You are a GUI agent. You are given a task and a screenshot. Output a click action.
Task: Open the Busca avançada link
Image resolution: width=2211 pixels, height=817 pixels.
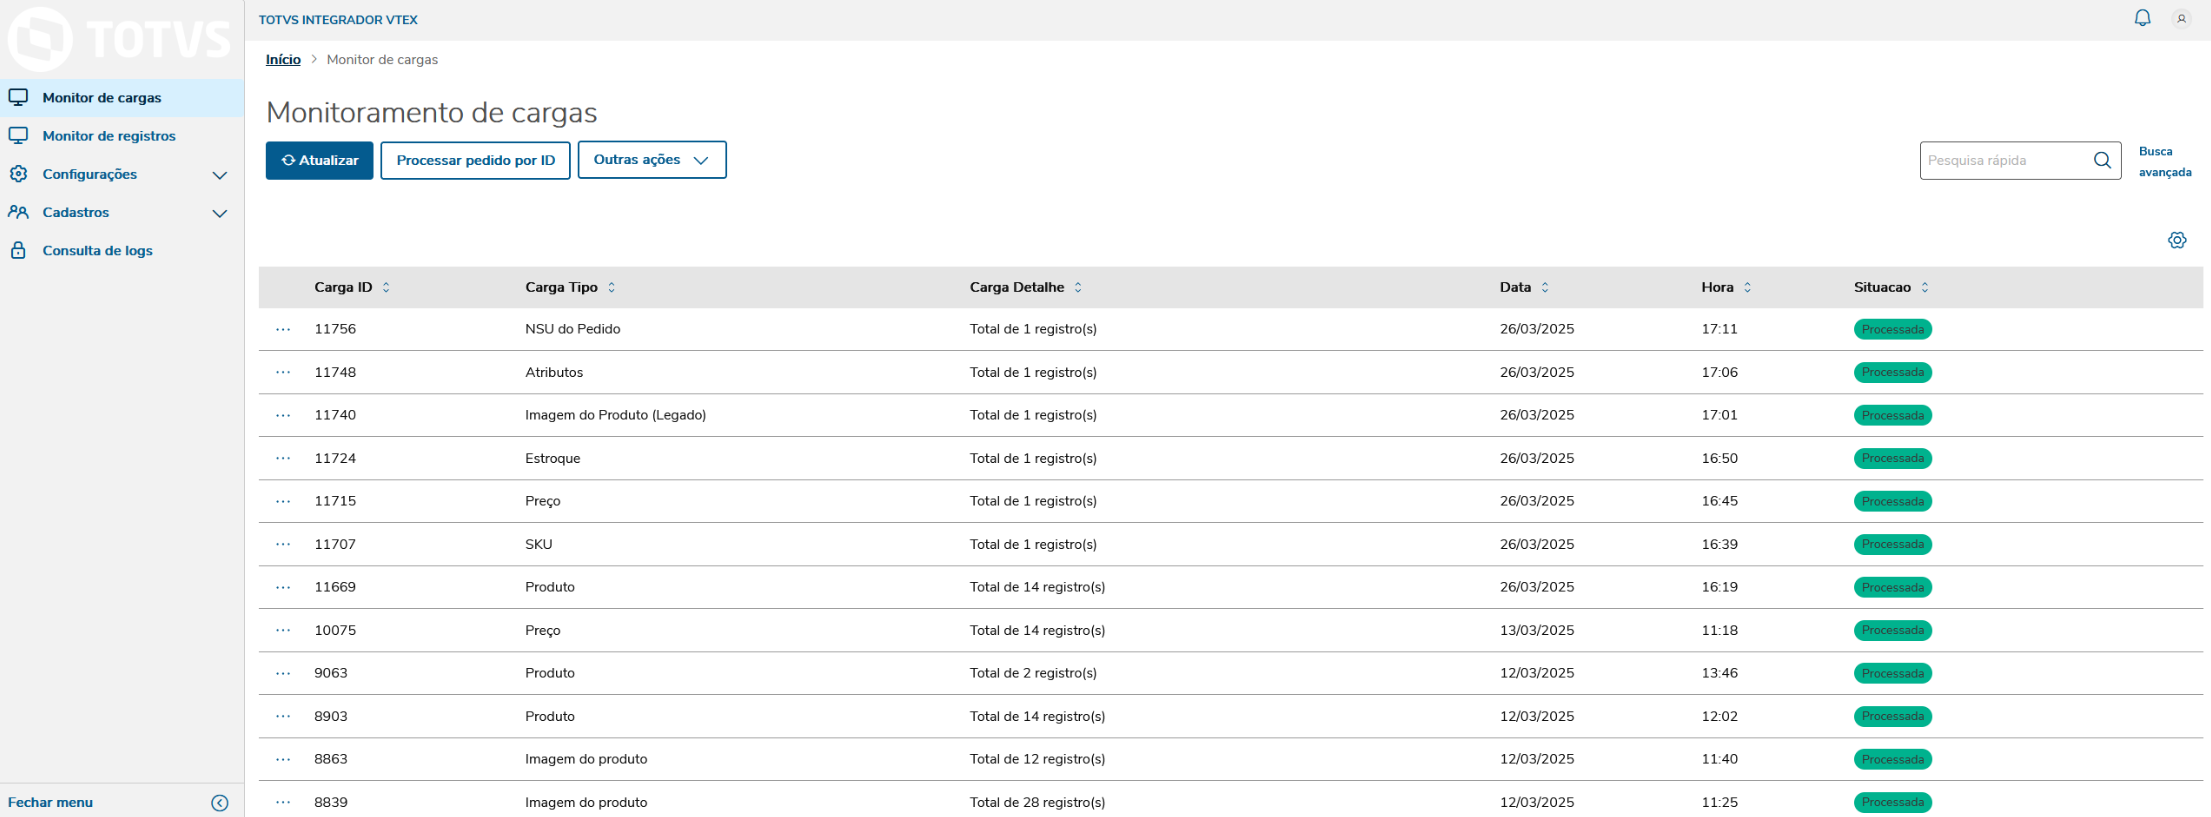(x=2164, y=162)
